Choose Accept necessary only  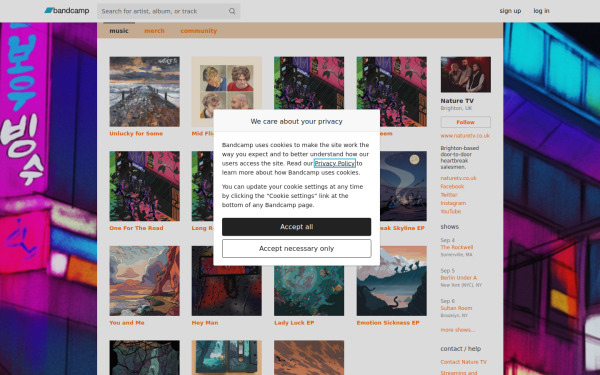point(297,249)
